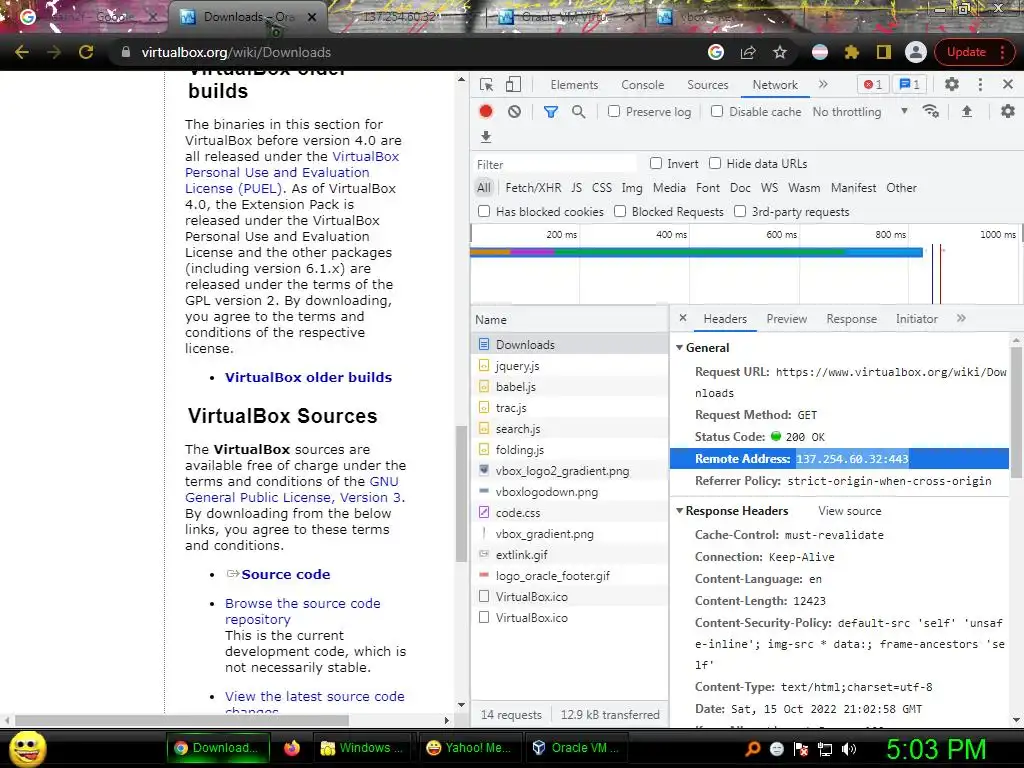Click the network Filter text field

554,164
